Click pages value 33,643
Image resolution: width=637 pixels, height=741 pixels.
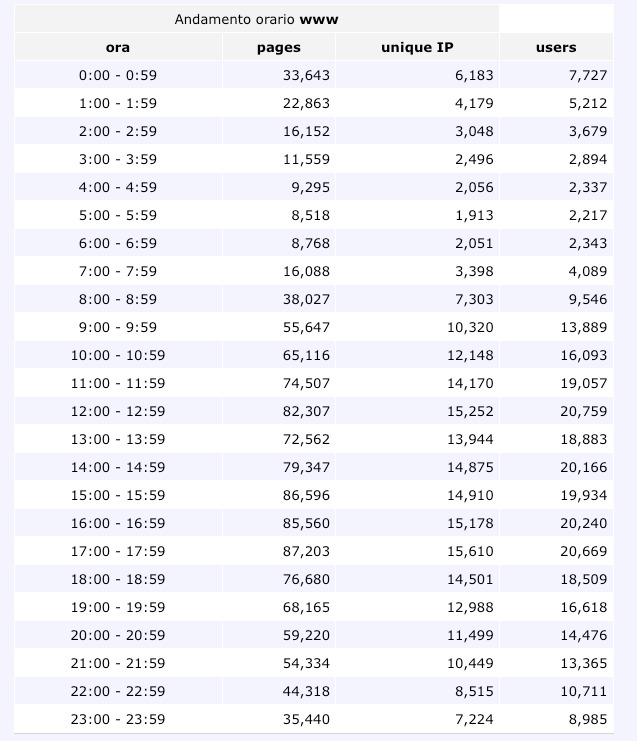coord(306,75)
